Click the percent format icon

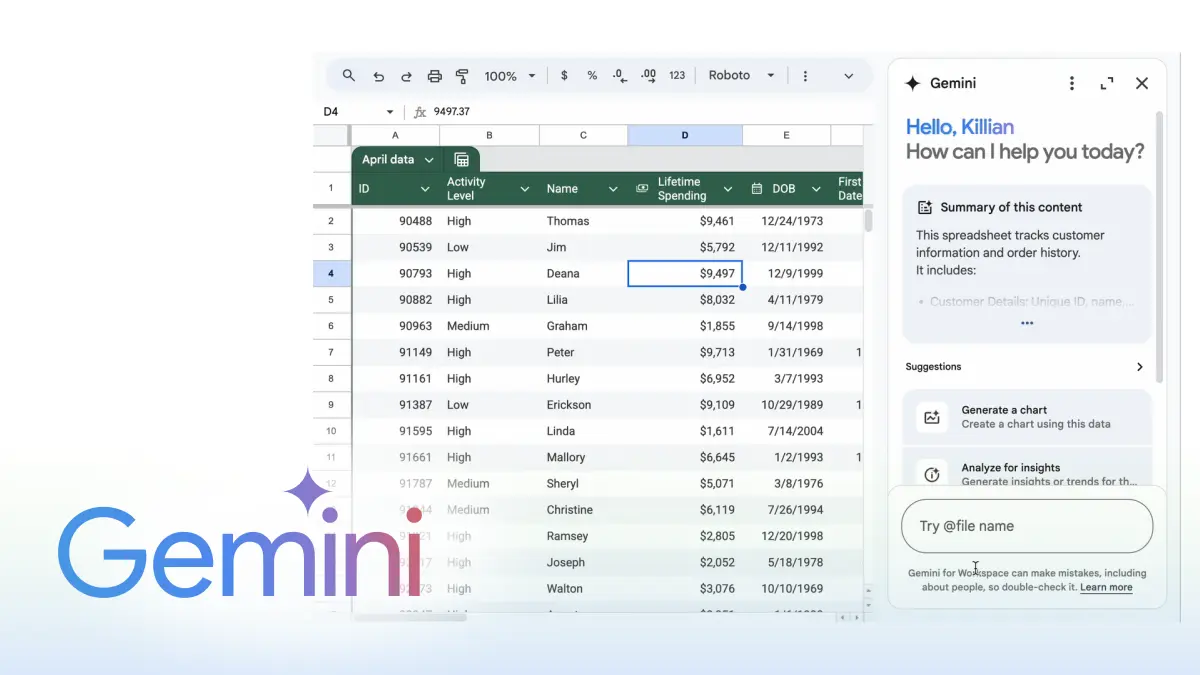[x=592, y=75]
